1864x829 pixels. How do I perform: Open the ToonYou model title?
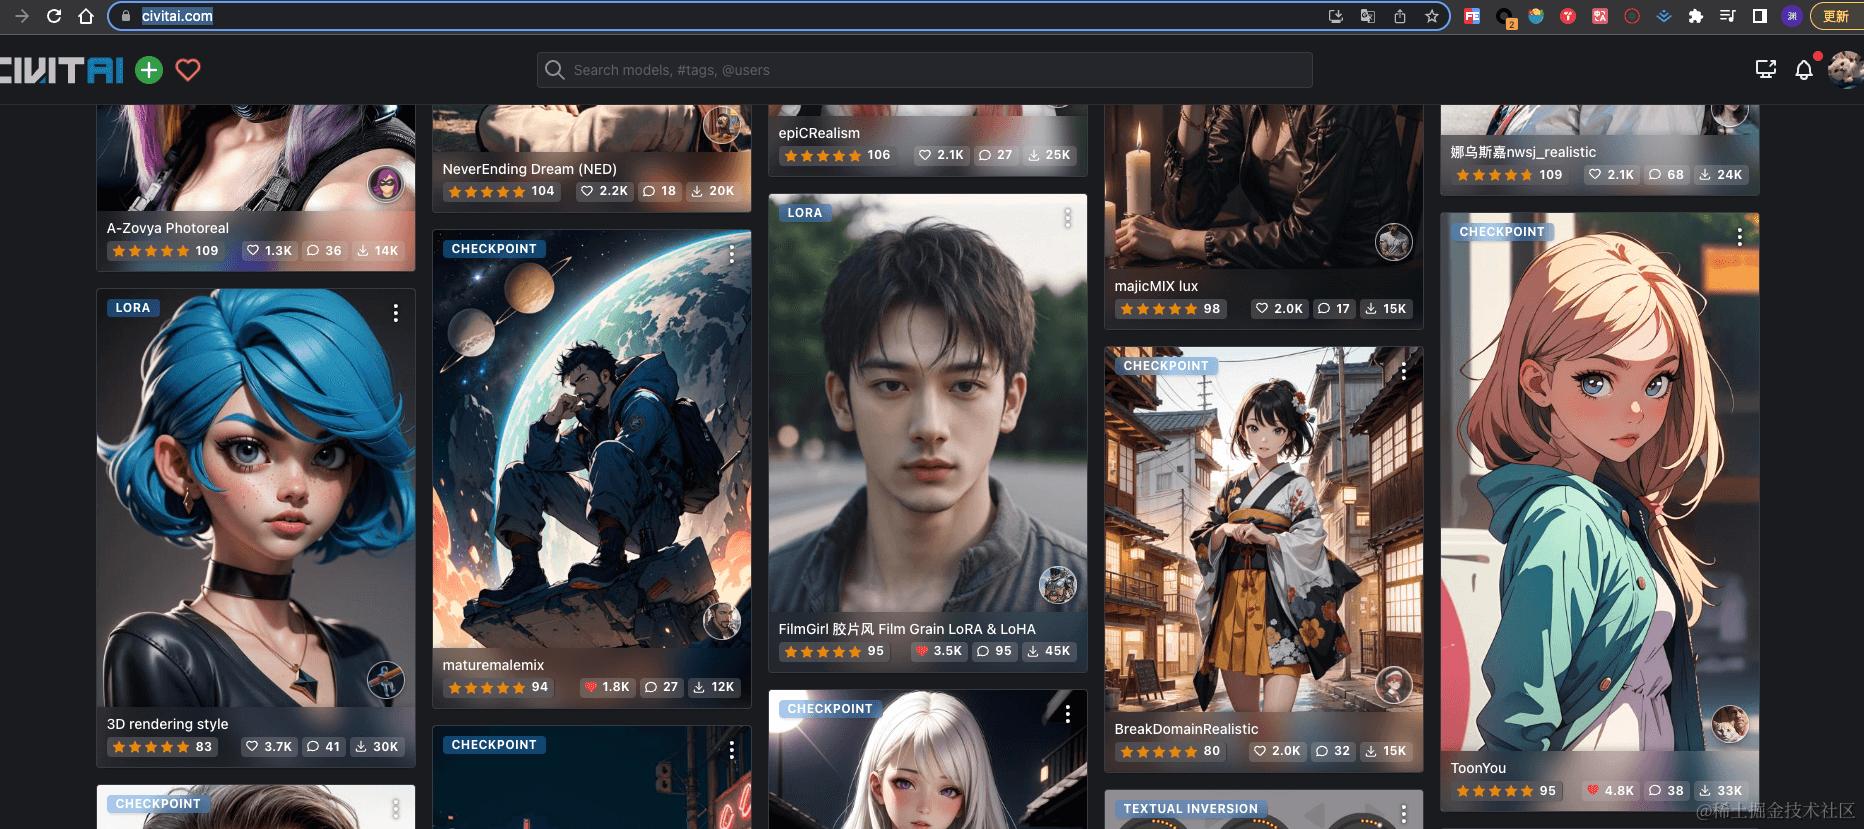1478,768
